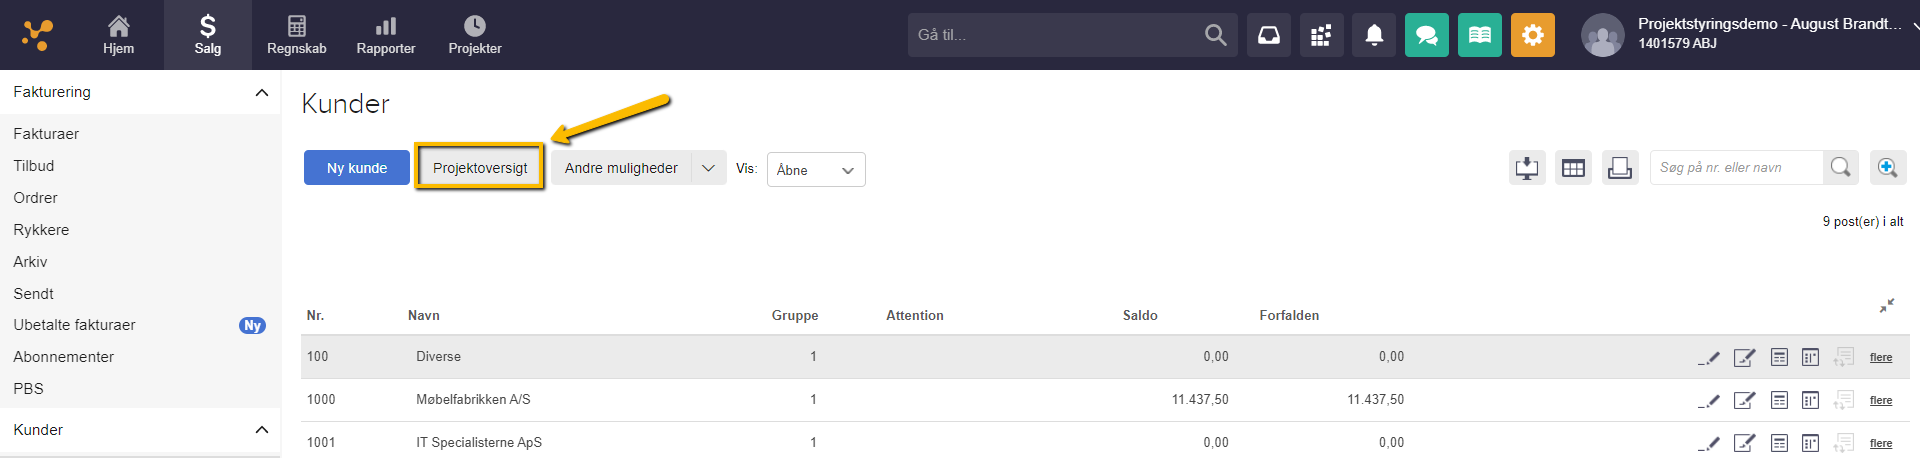Go to the Regnskab top menu
The width and height of the screenshot is (1920, 458).
[296, 35]
